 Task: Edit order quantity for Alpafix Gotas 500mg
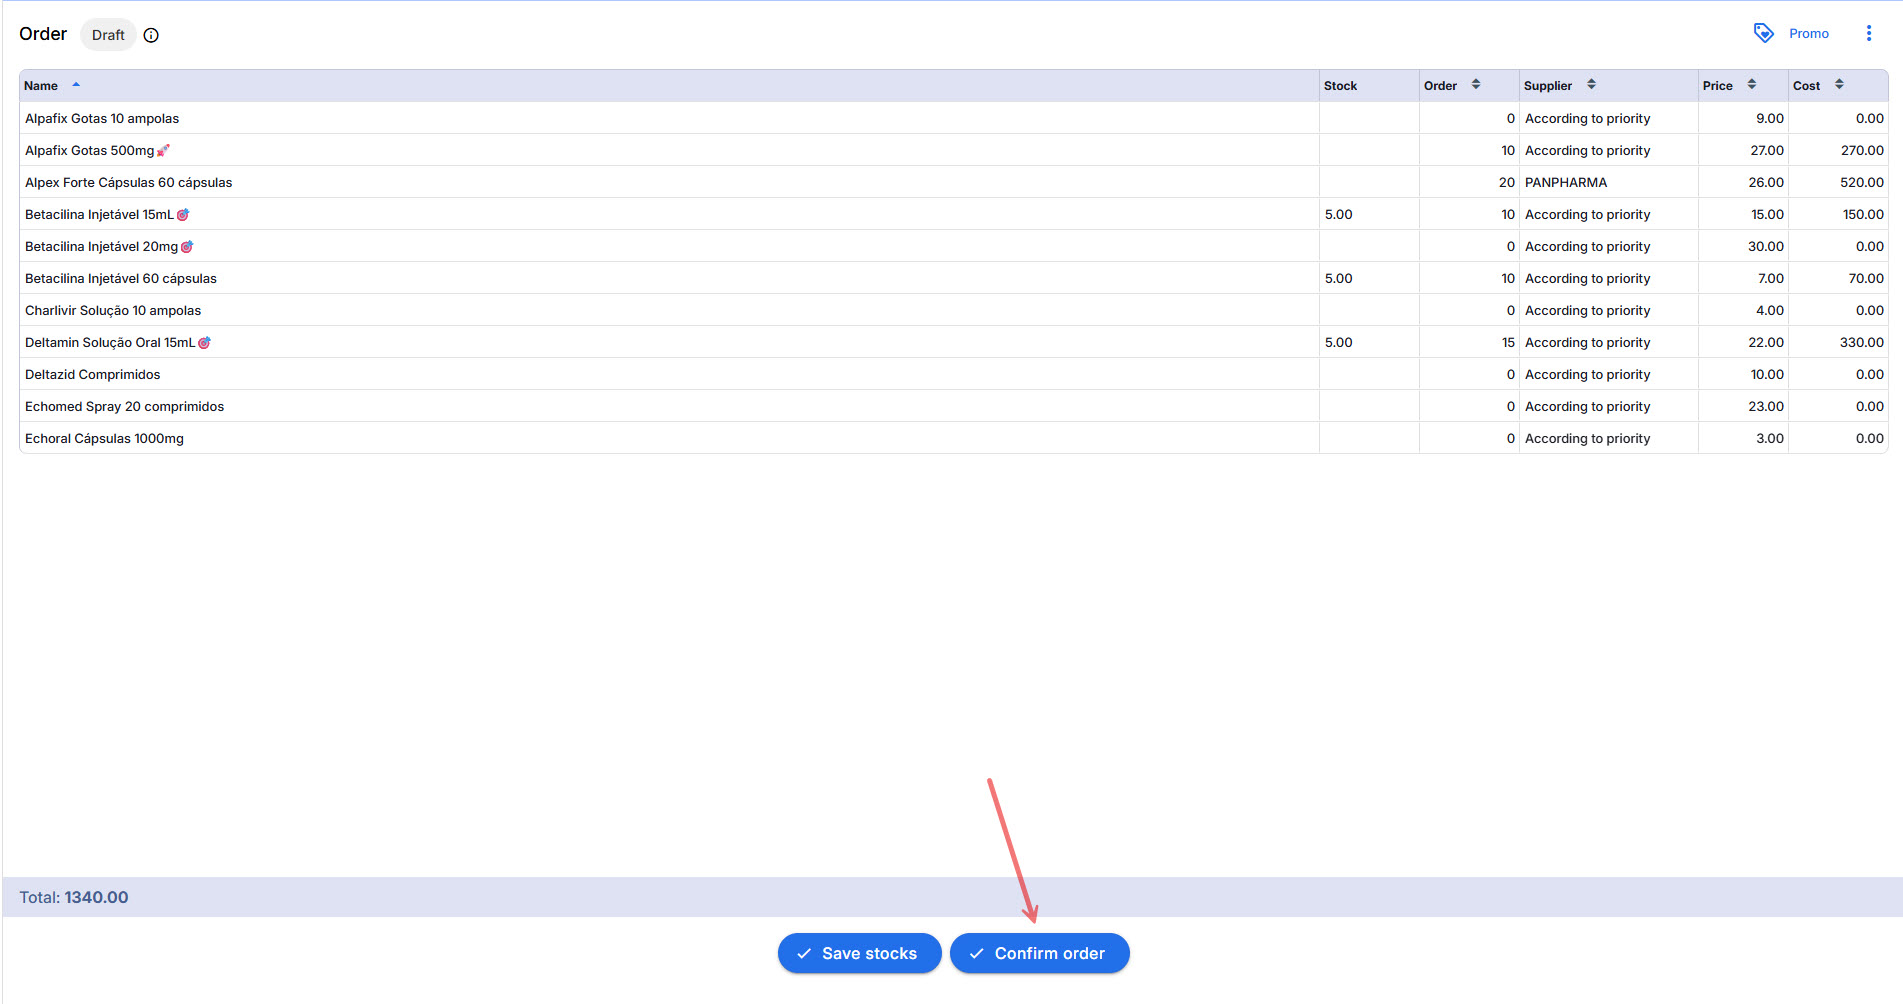(x=1469, y=150)
